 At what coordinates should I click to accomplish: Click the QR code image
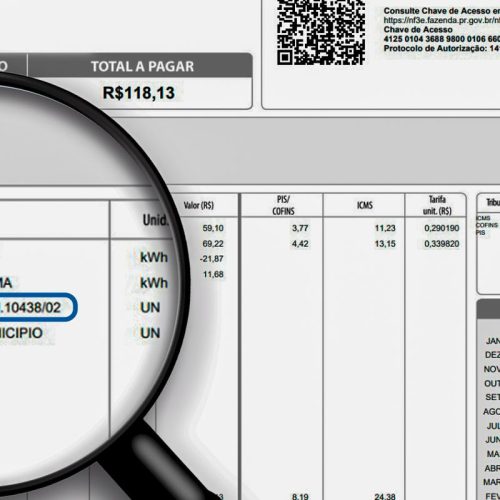tap(321, 32)
